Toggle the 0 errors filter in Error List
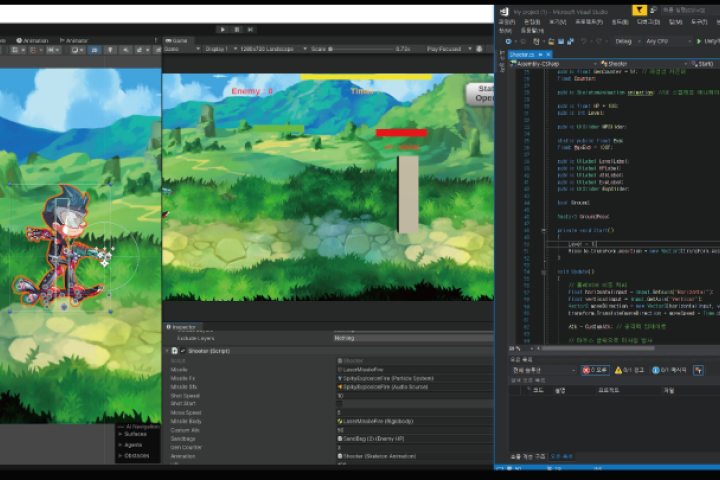Image resolution: width=720 pixels, height=480 pixels. click(x=595, y=370)
